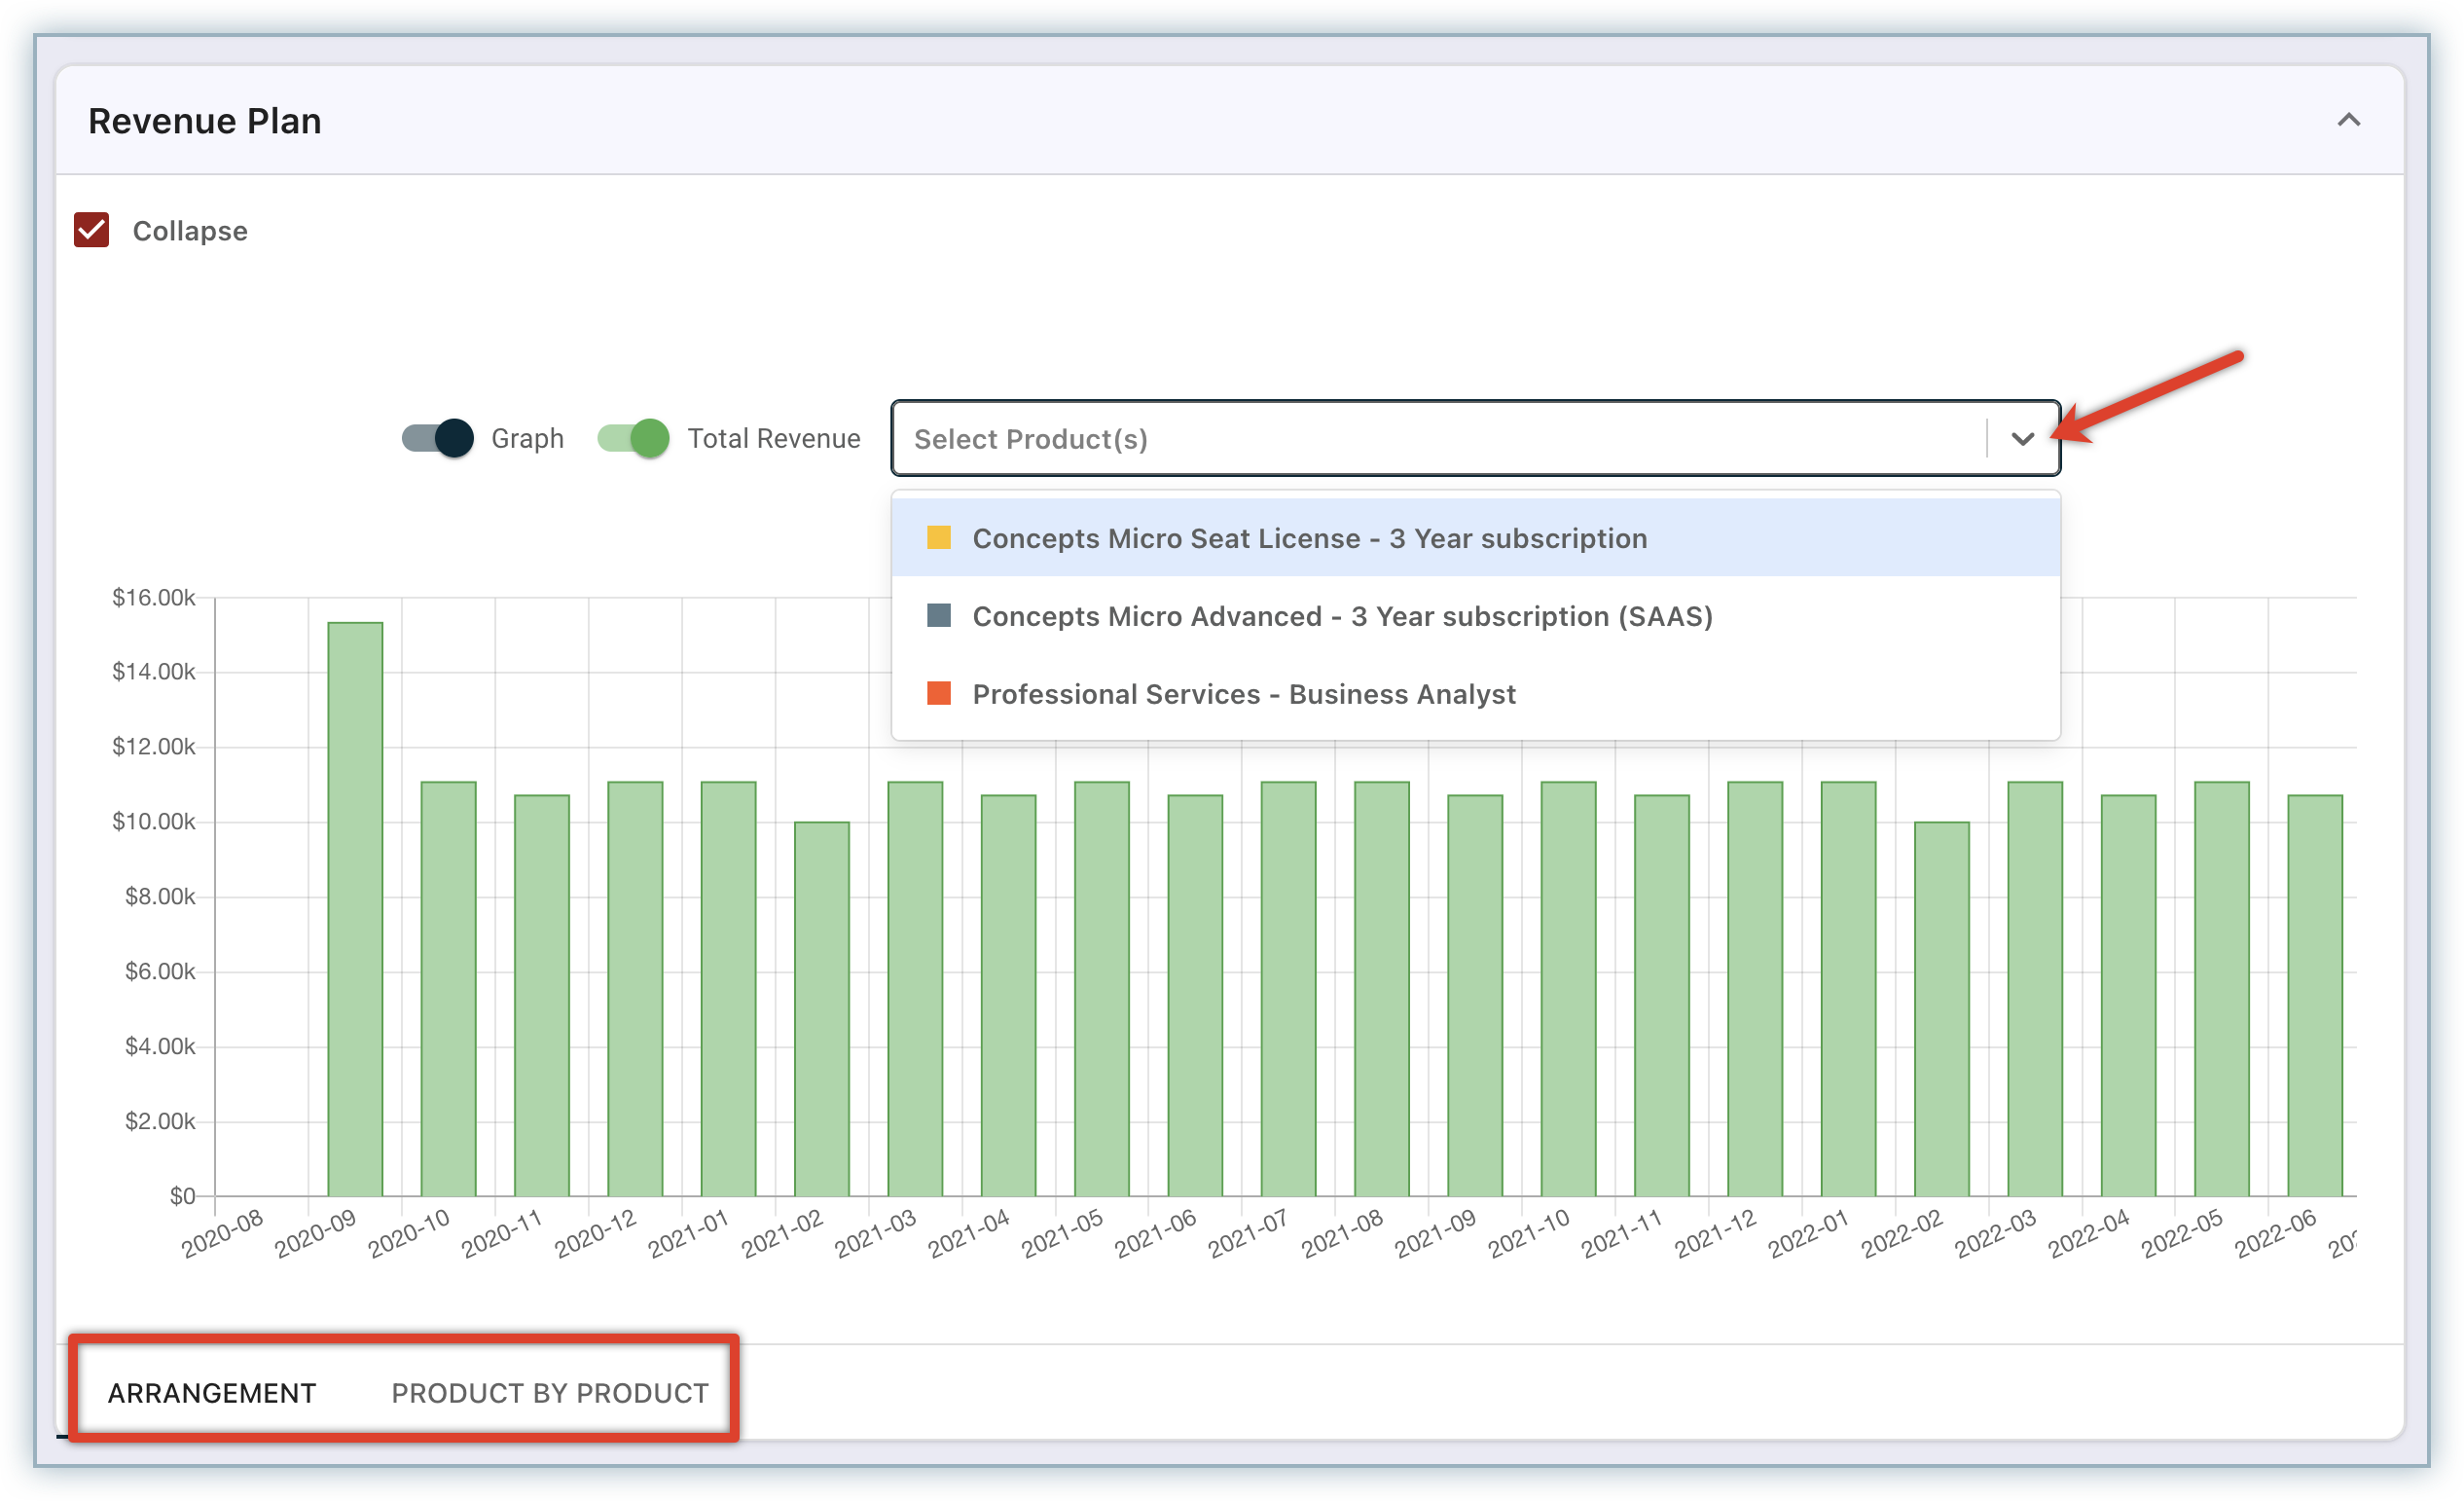
Task: Switch to the ARRANGEMENT tab
Action: click(x=212, y=1393)
